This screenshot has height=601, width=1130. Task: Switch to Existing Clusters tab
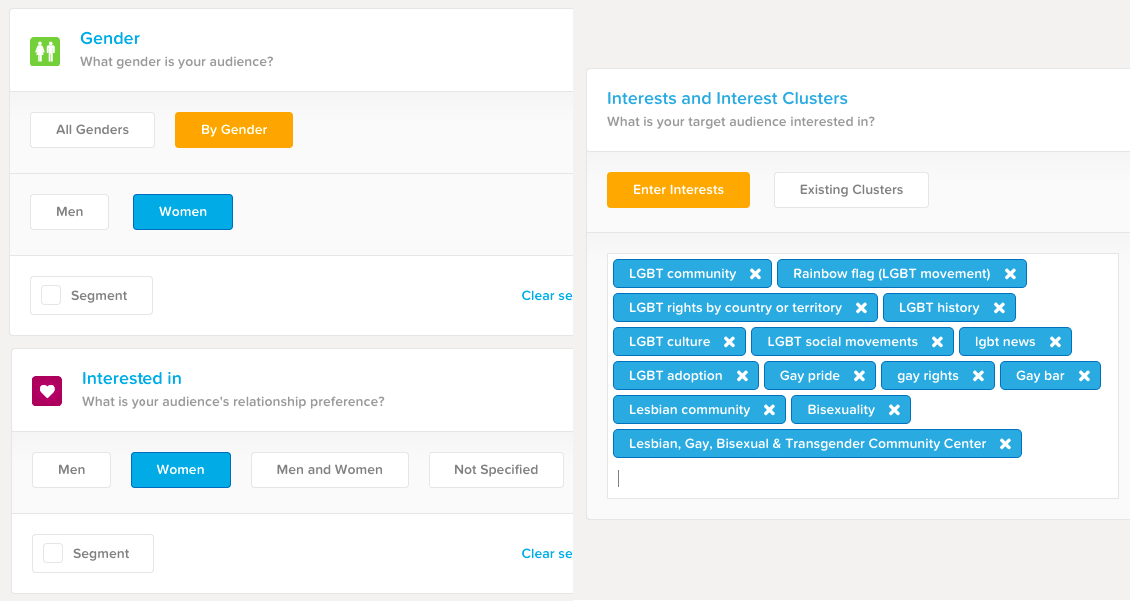pyautogui.click(x=851, y=190)
